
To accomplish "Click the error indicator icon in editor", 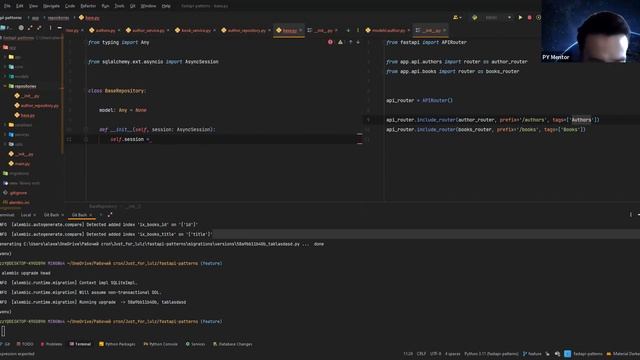I will click(330, 42).
